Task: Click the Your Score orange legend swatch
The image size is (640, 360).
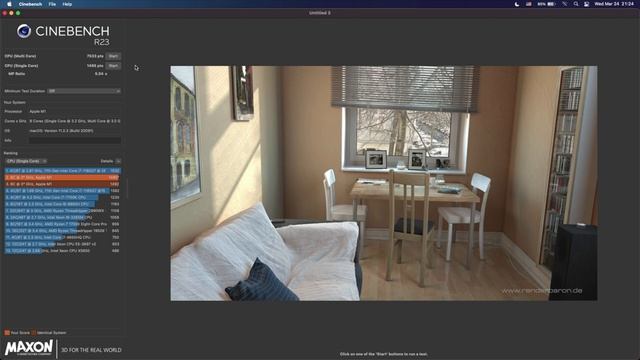Action: (7, 333)
